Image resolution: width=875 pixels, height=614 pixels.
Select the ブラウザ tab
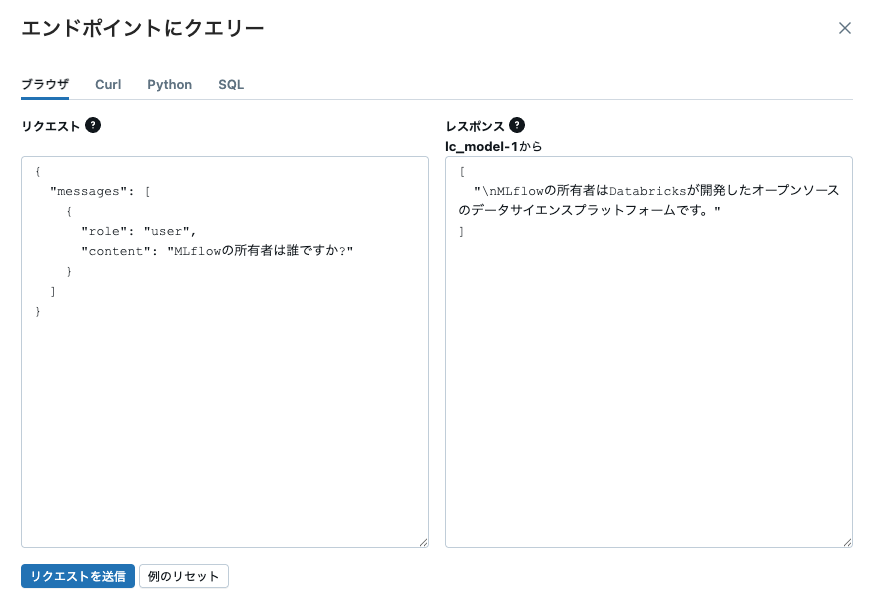click(x=44, y=85)
